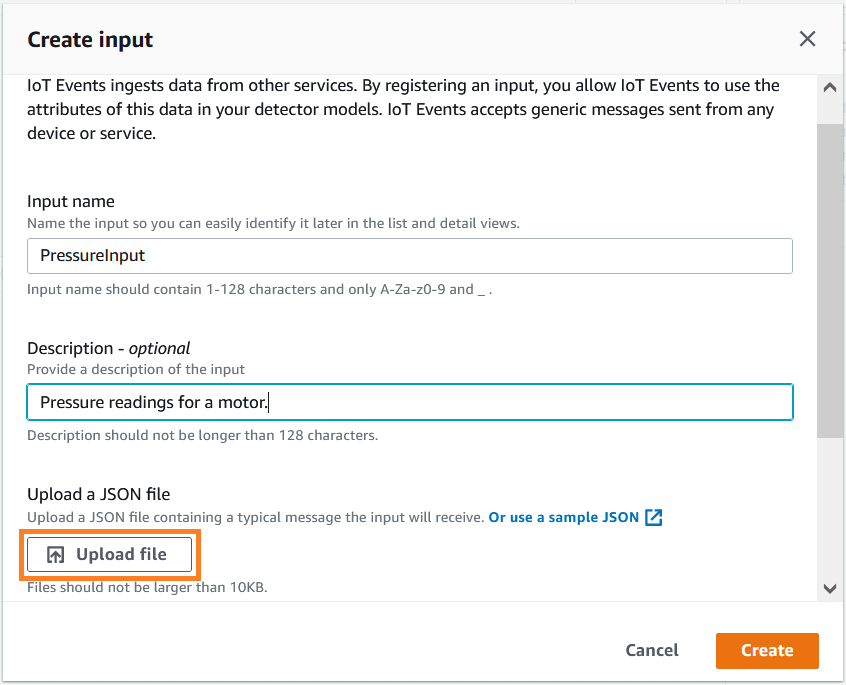Click the "Upload a JSON file" heading
The height and width of the screenshot is (685, 846).
tap(98, 494)
